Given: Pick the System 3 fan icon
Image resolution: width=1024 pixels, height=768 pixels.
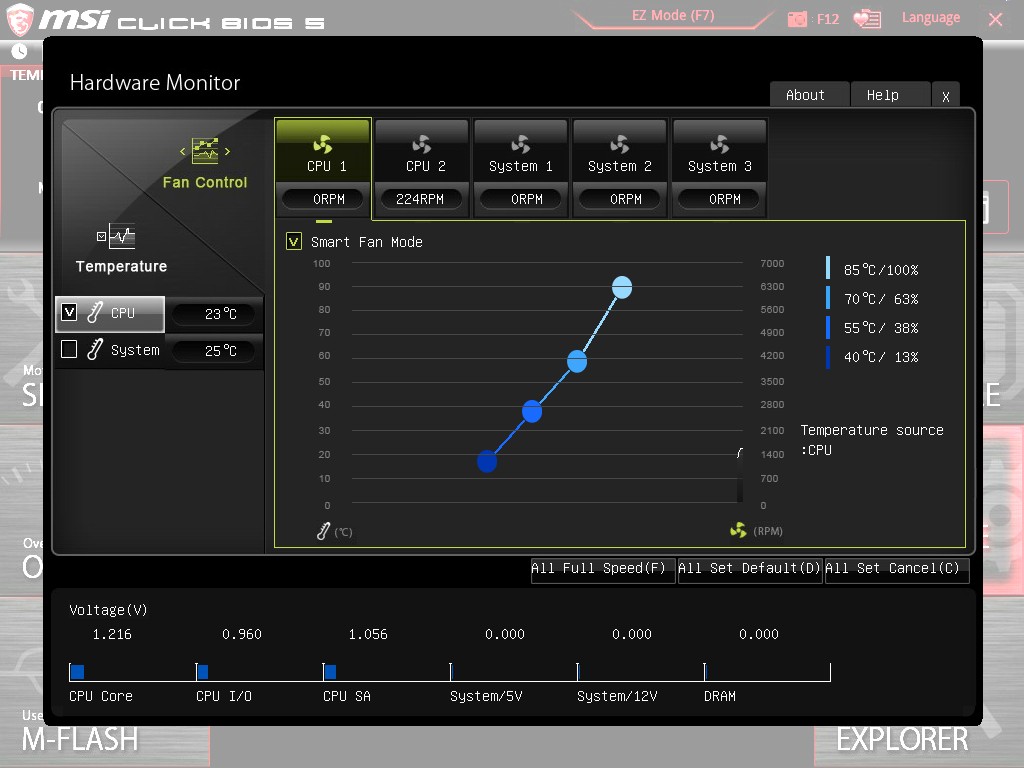Looking at the screenshot, I should coord(719,144).
